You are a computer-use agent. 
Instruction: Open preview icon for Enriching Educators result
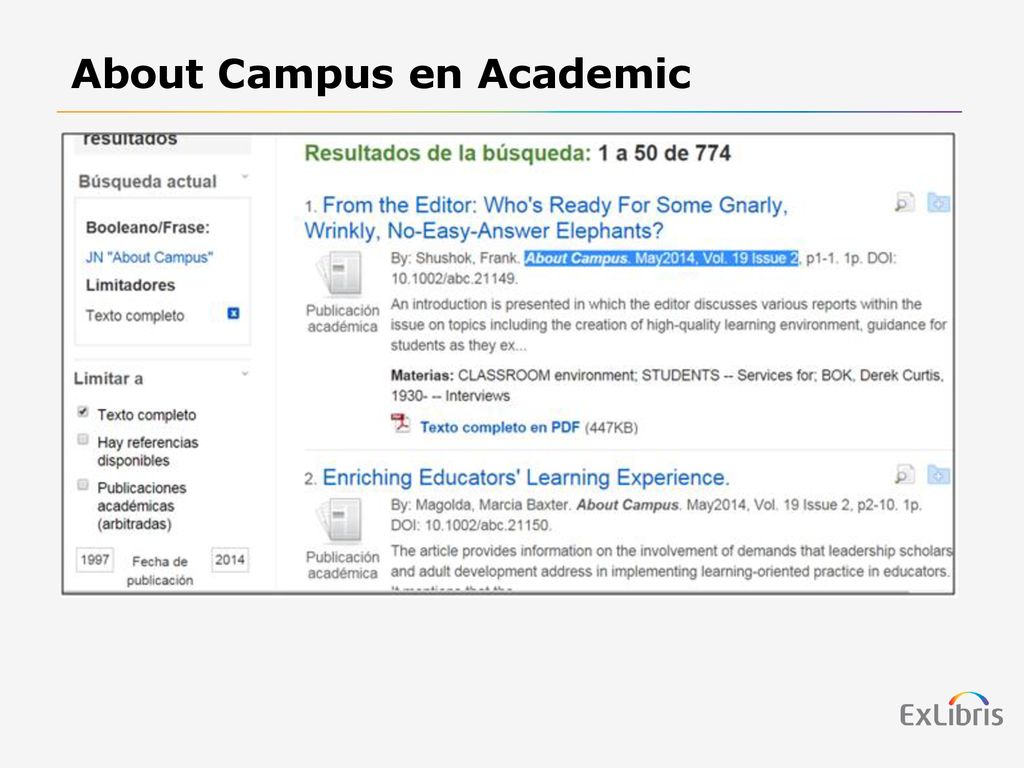[904, 475]
